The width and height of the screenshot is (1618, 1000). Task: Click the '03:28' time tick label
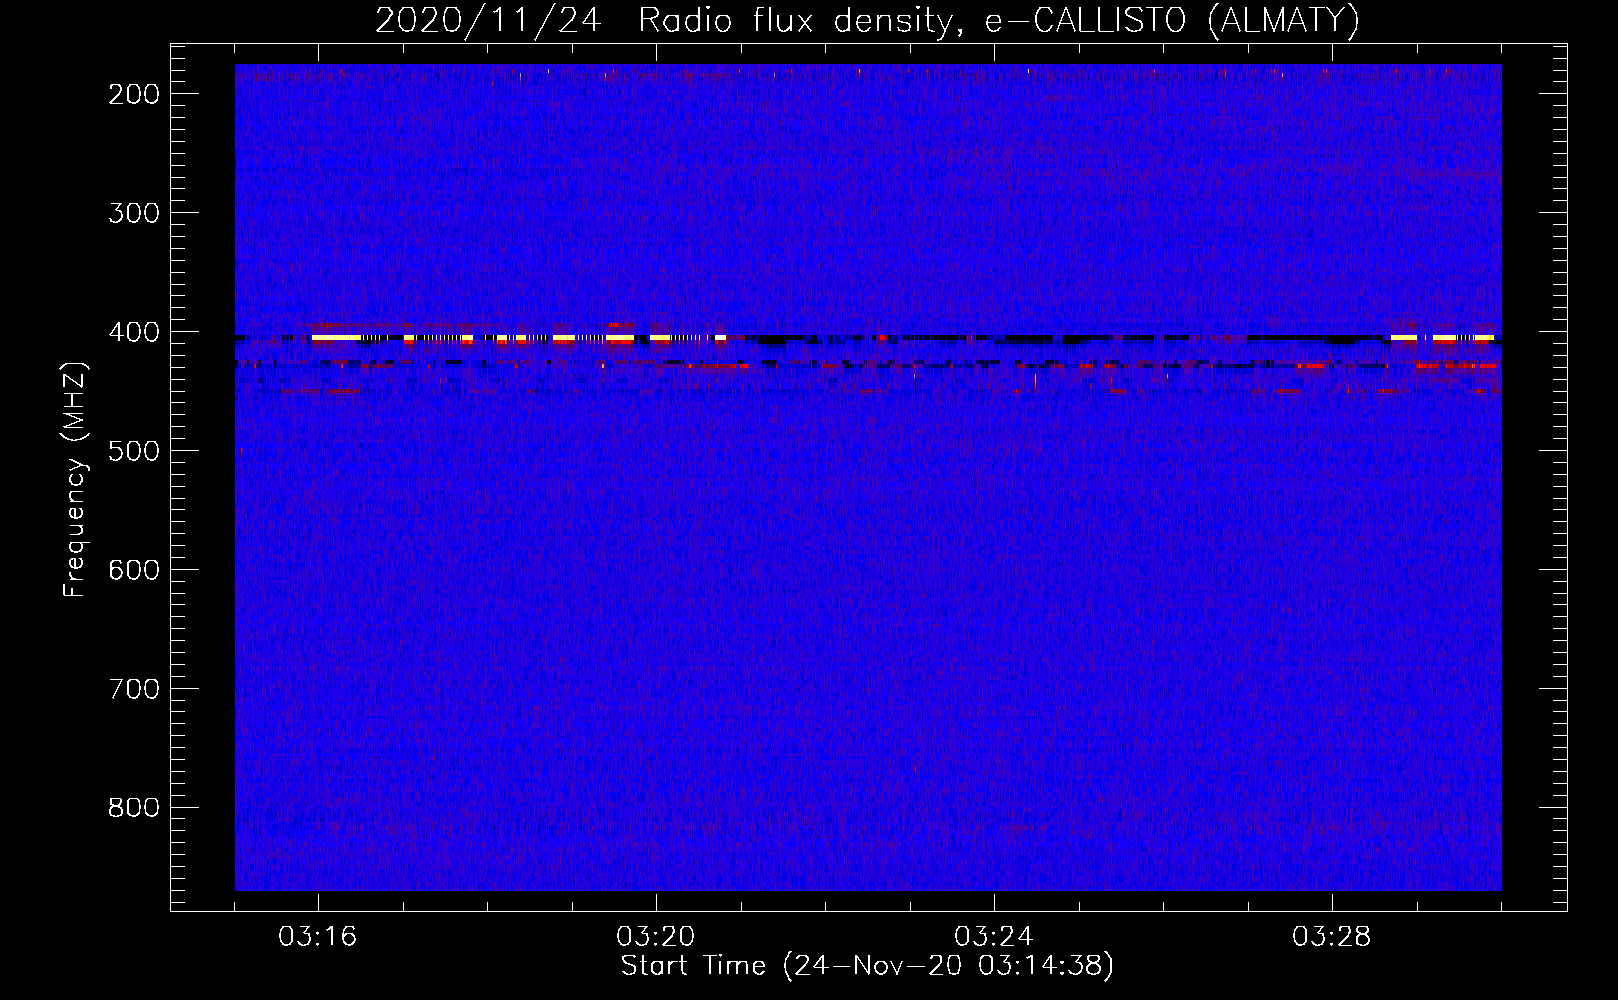point(1332,937)
